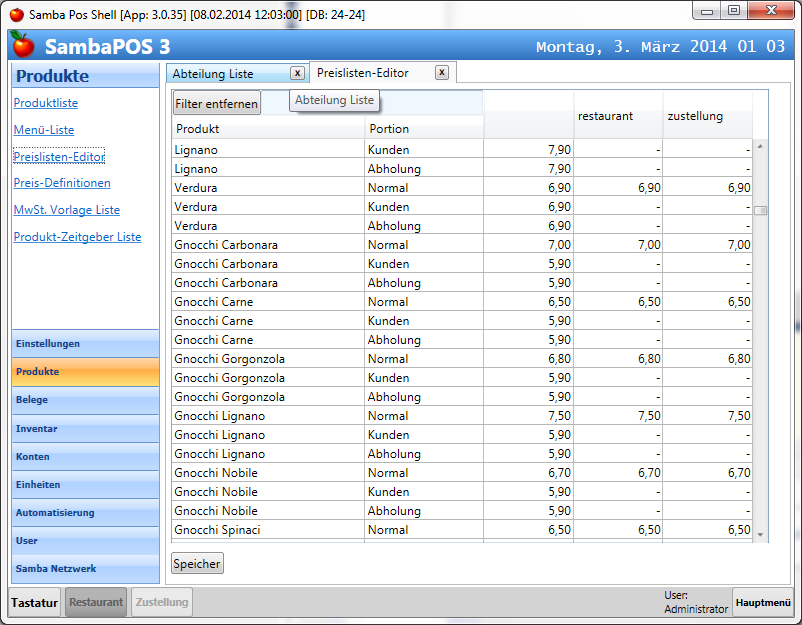The width and height of the screenshot is (802, 625).
Task: Click the Hauptmenü button
Action: (x=763, y=602)
